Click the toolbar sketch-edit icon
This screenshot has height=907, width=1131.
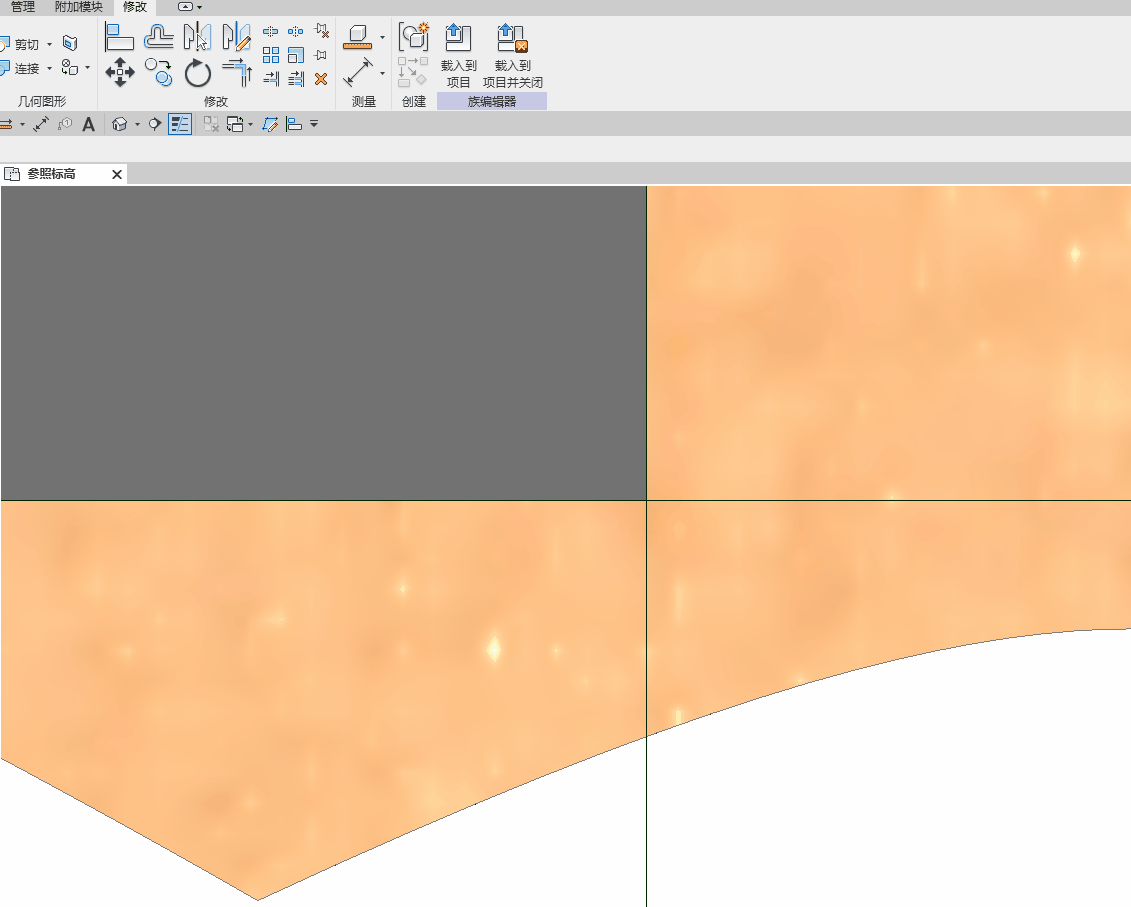tap(270, 124)
